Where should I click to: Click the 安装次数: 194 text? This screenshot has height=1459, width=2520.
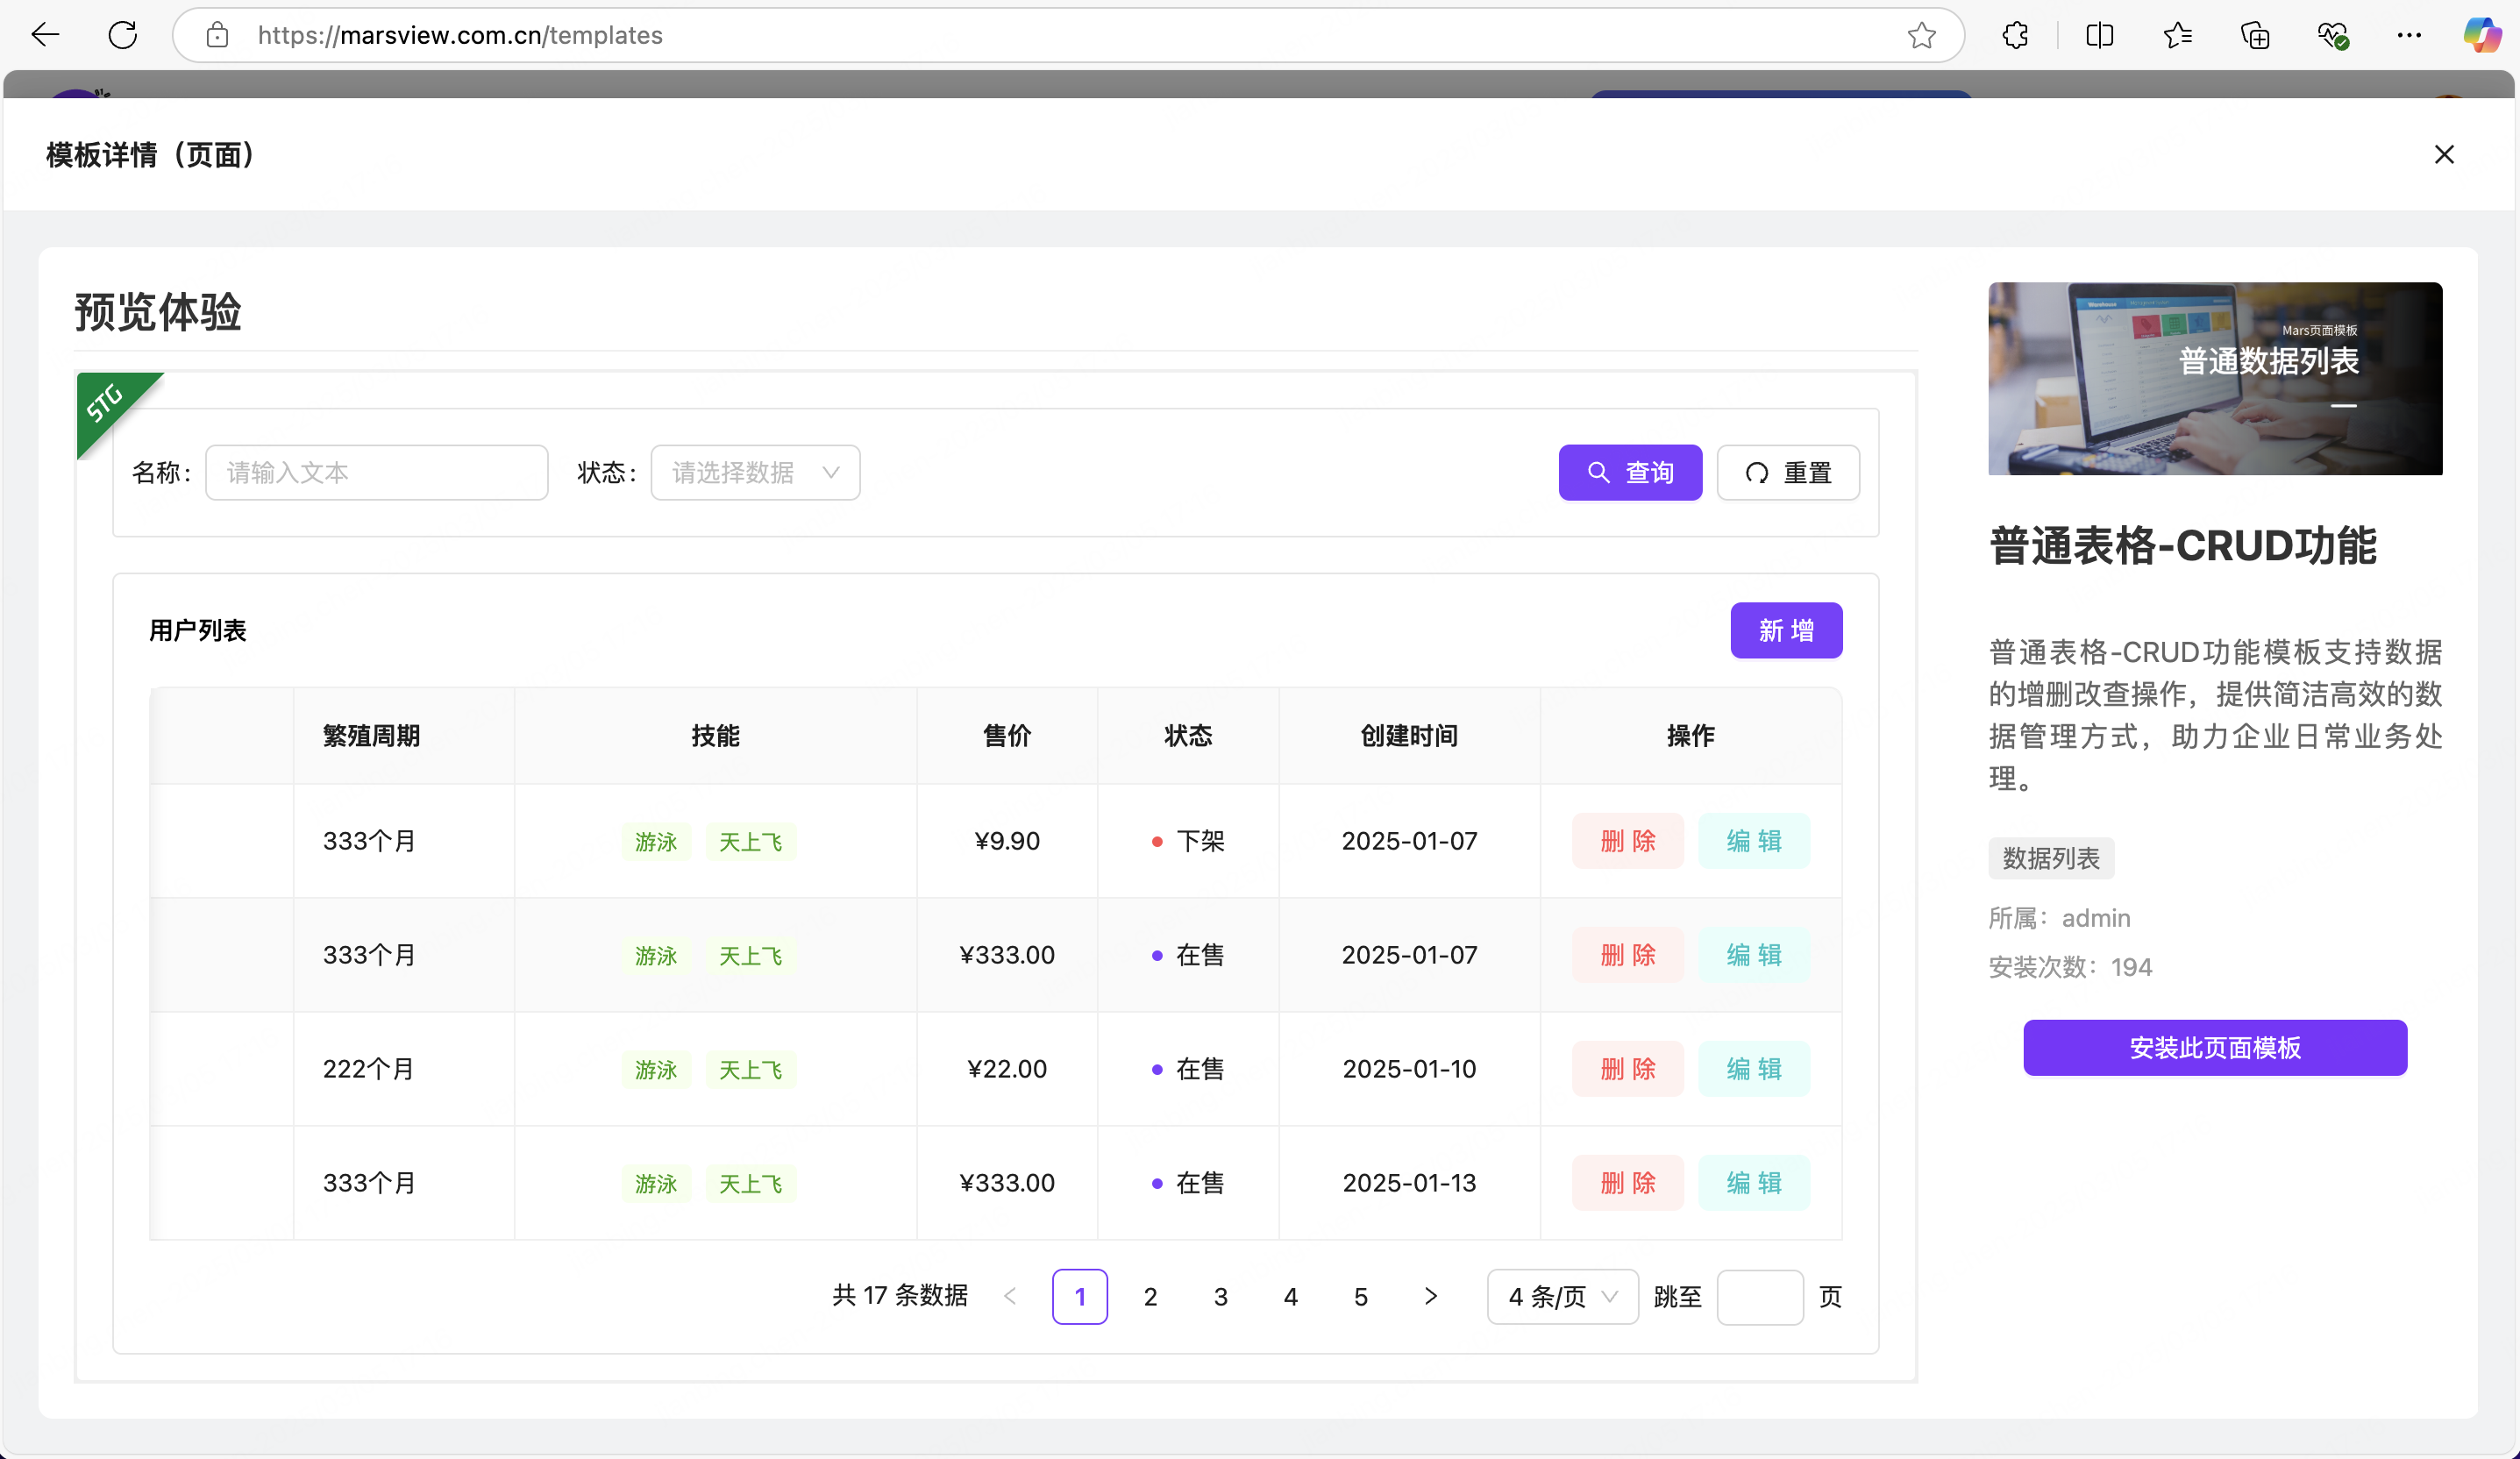pyautogui.click(x=2070, y=967)
